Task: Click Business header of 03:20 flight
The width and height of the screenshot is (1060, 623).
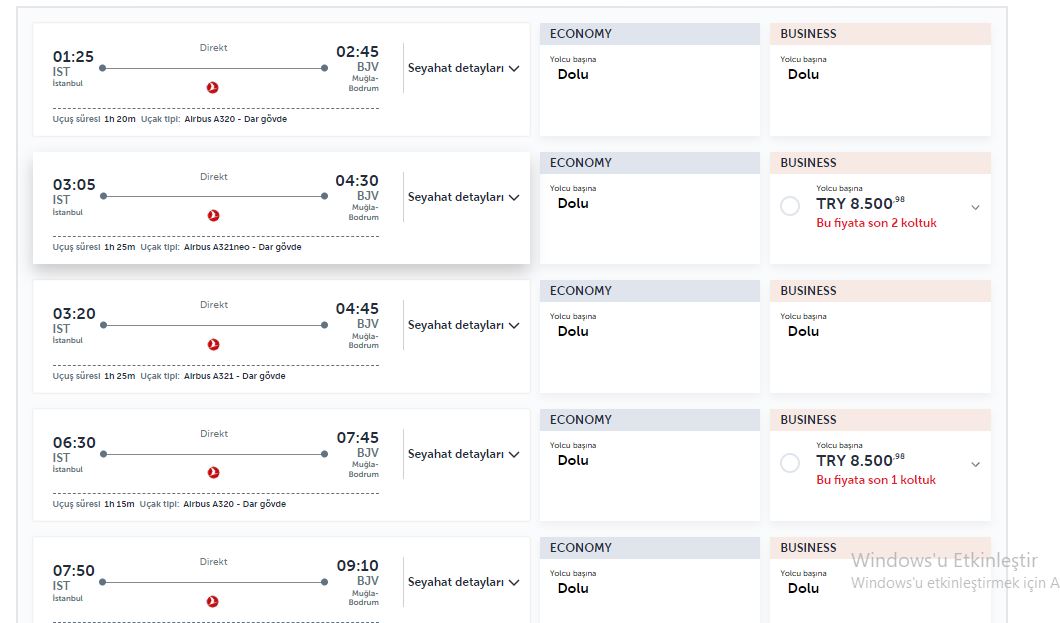Action: (879, 291)
